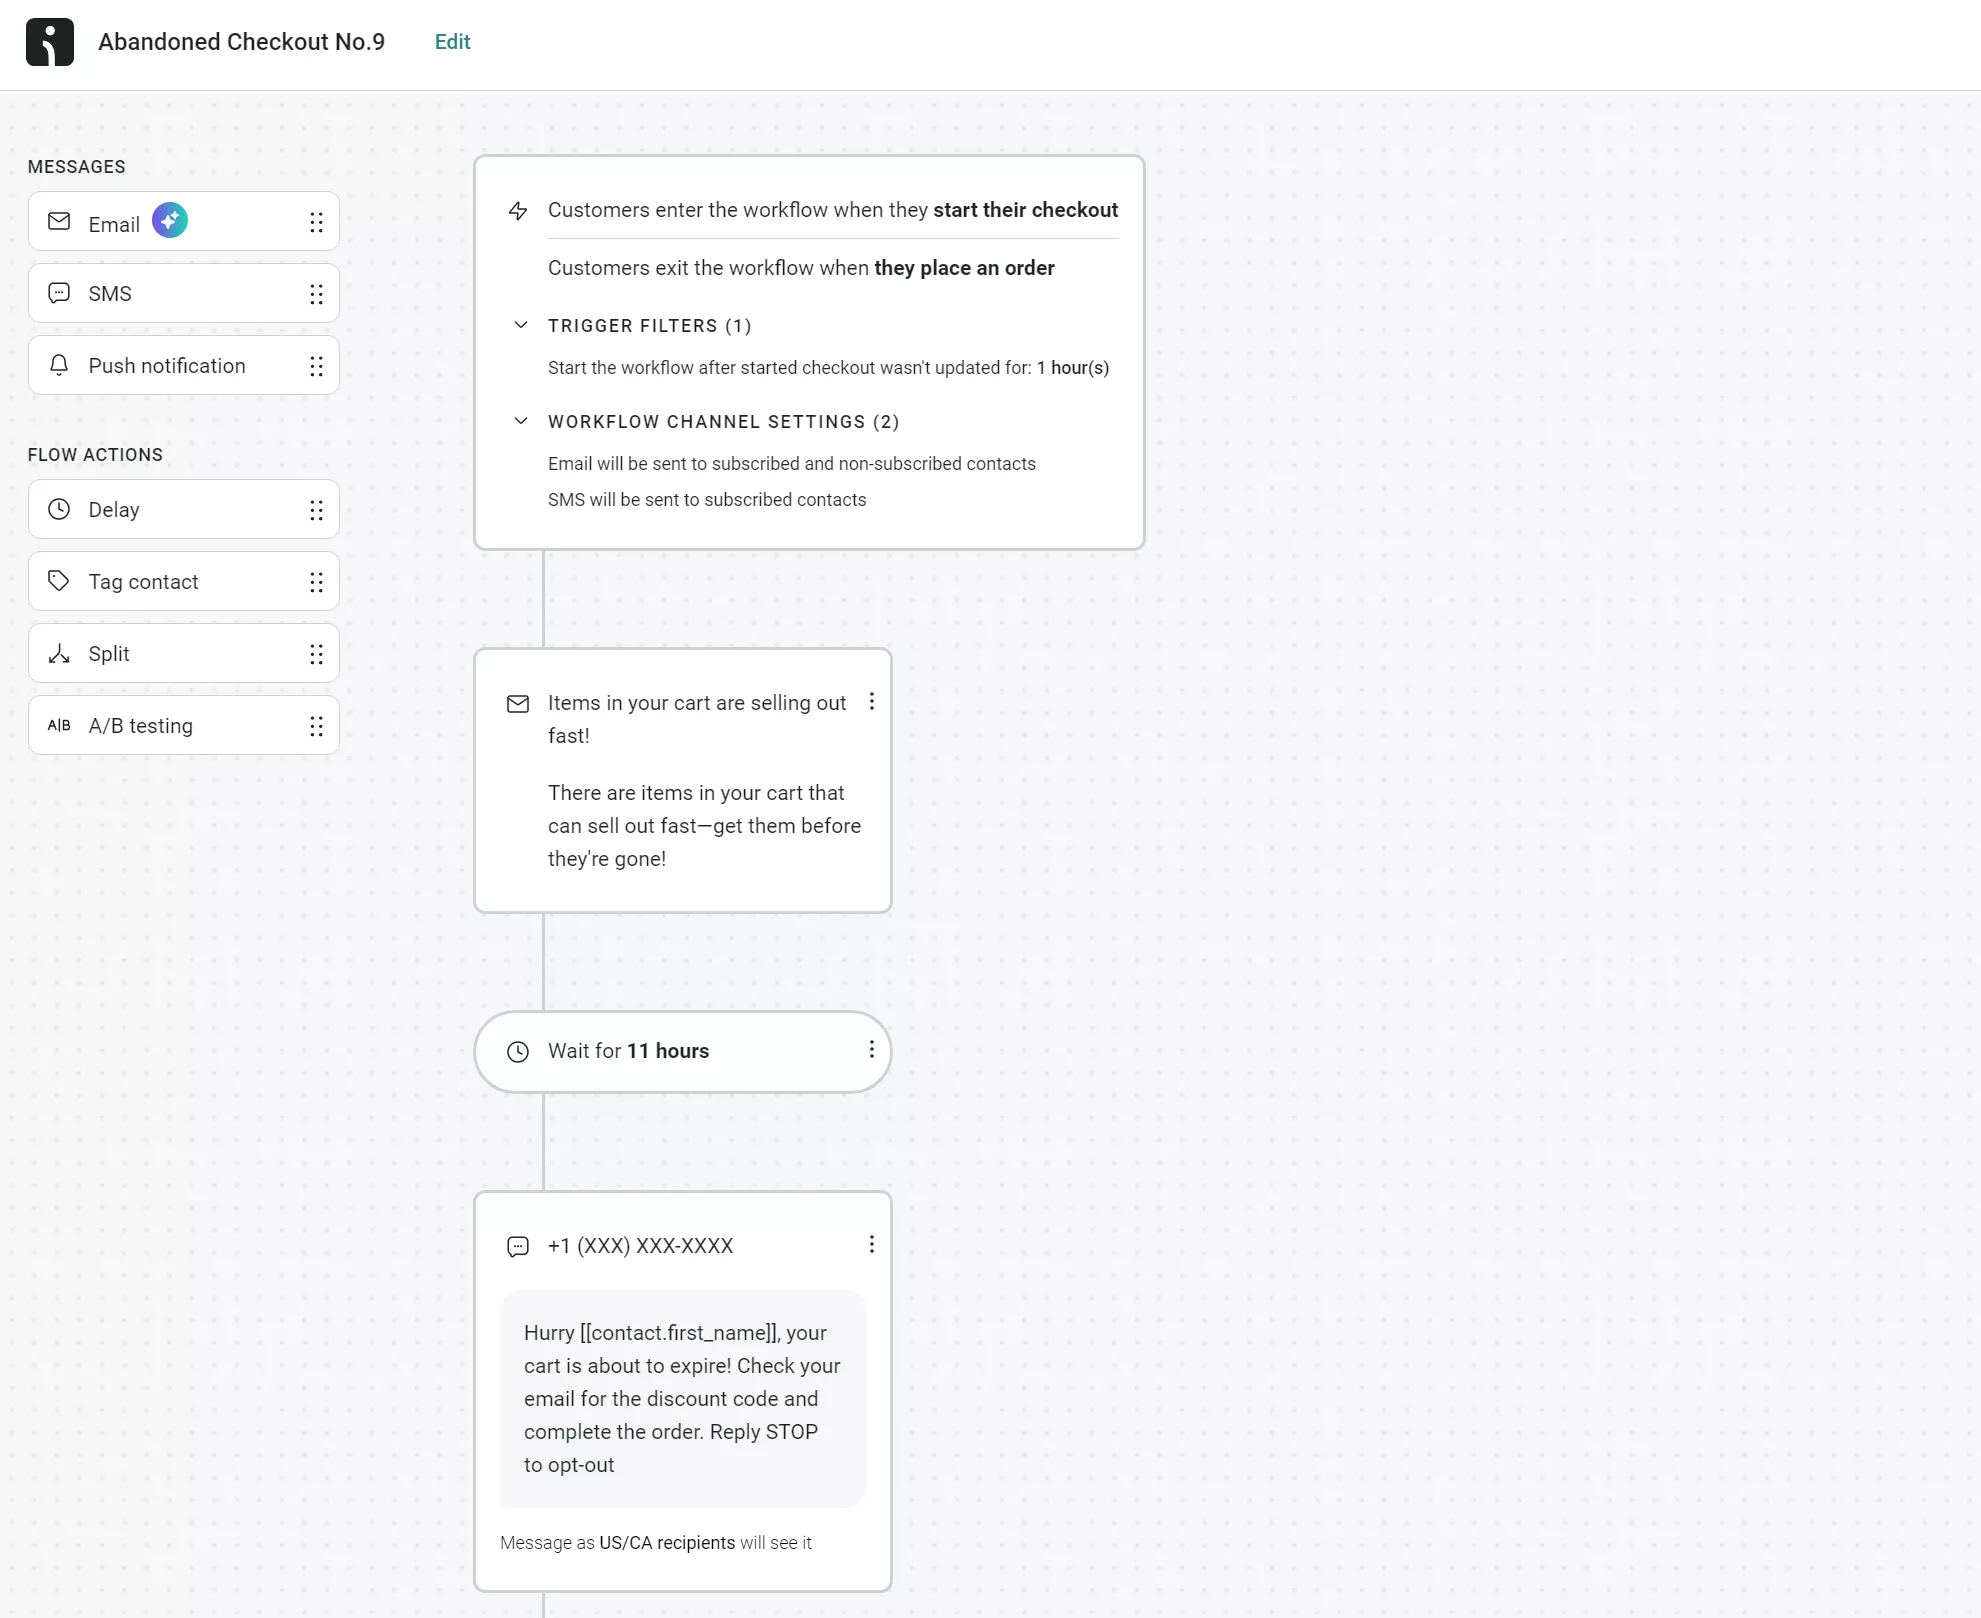Screen dimensions: 1981x1618
Task: Click the chat bubble icon in SMS block
Action: click(59, 293)
